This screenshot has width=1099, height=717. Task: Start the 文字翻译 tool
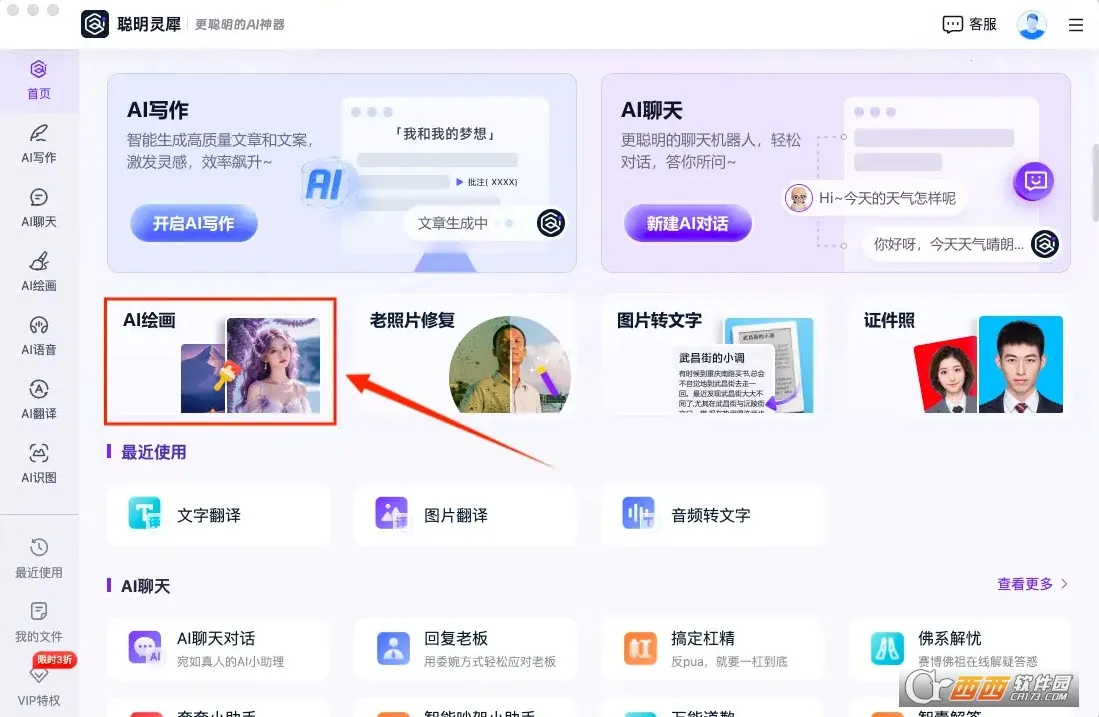click(218, 514)
